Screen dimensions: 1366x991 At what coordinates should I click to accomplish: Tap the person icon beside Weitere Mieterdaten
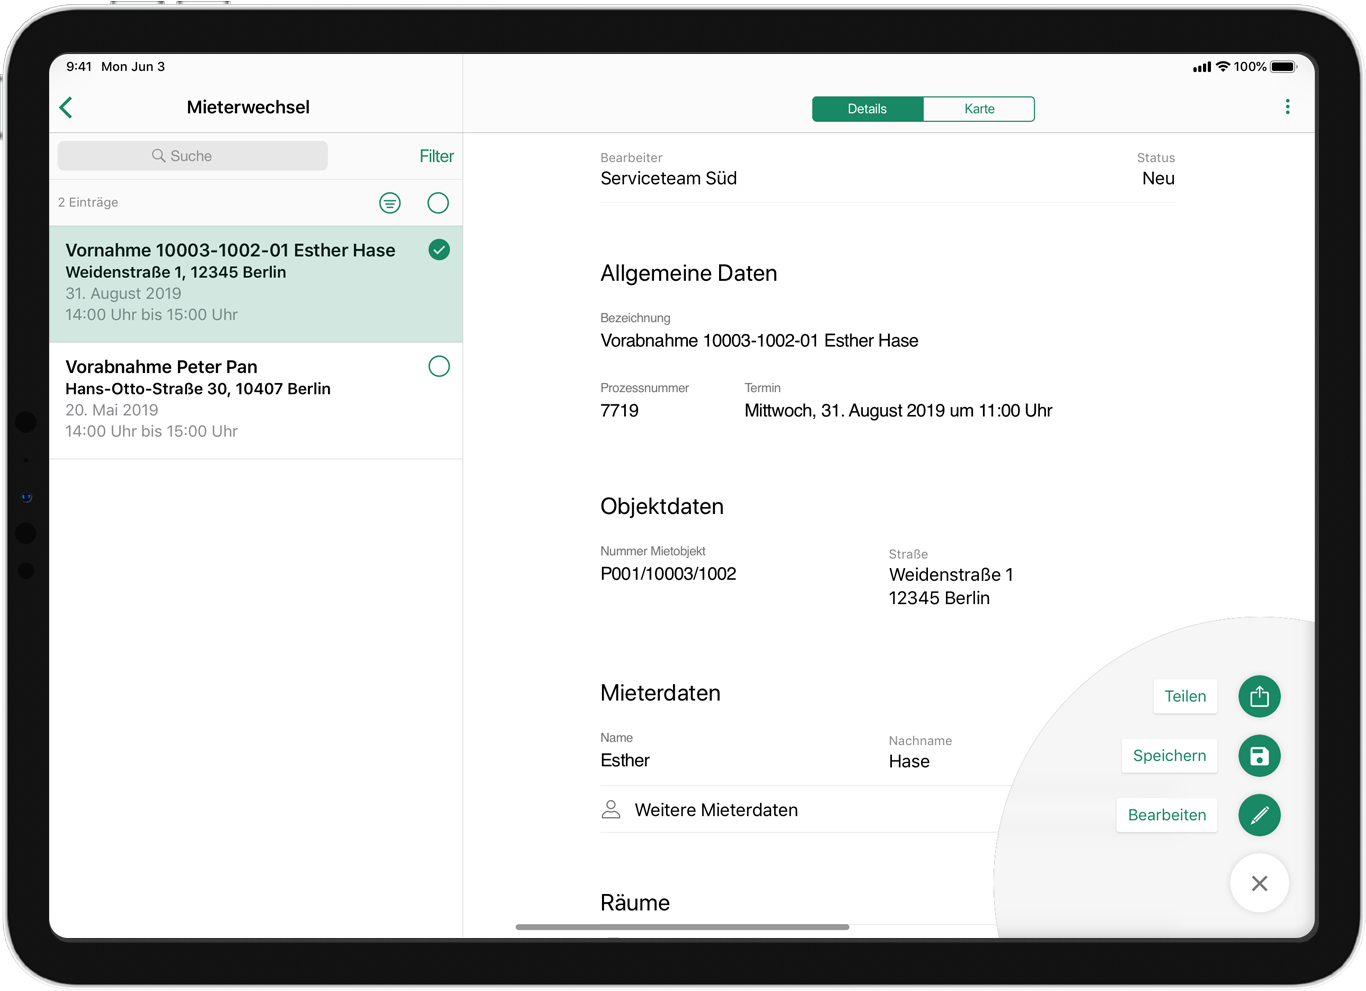(x=611, y=810)
